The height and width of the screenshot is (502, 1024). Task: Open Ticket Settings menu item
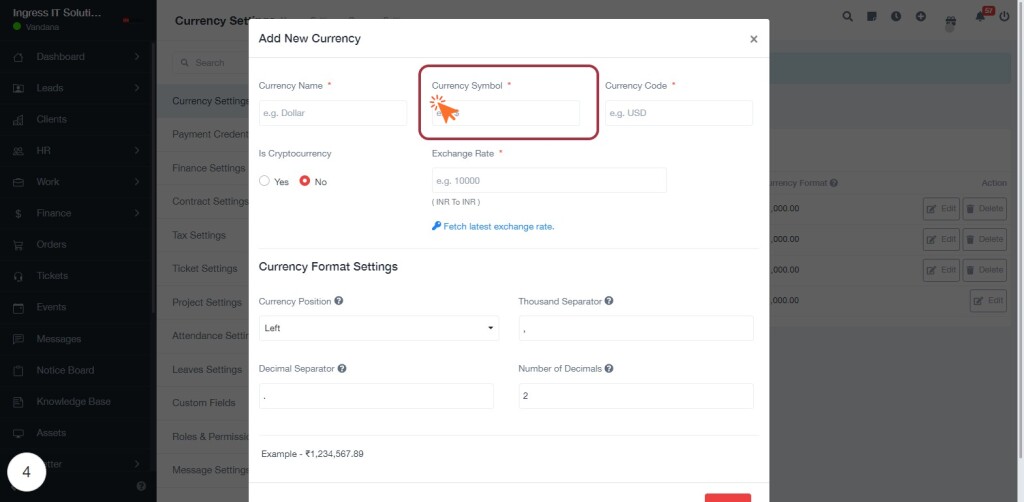click(x=204, y=268)
